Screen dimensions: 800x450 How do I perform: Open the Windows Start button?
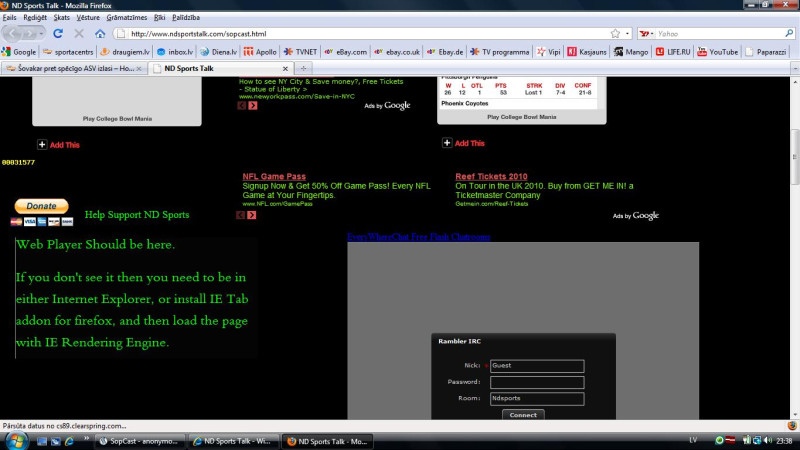pyautogui.click(x=15, y=441)
